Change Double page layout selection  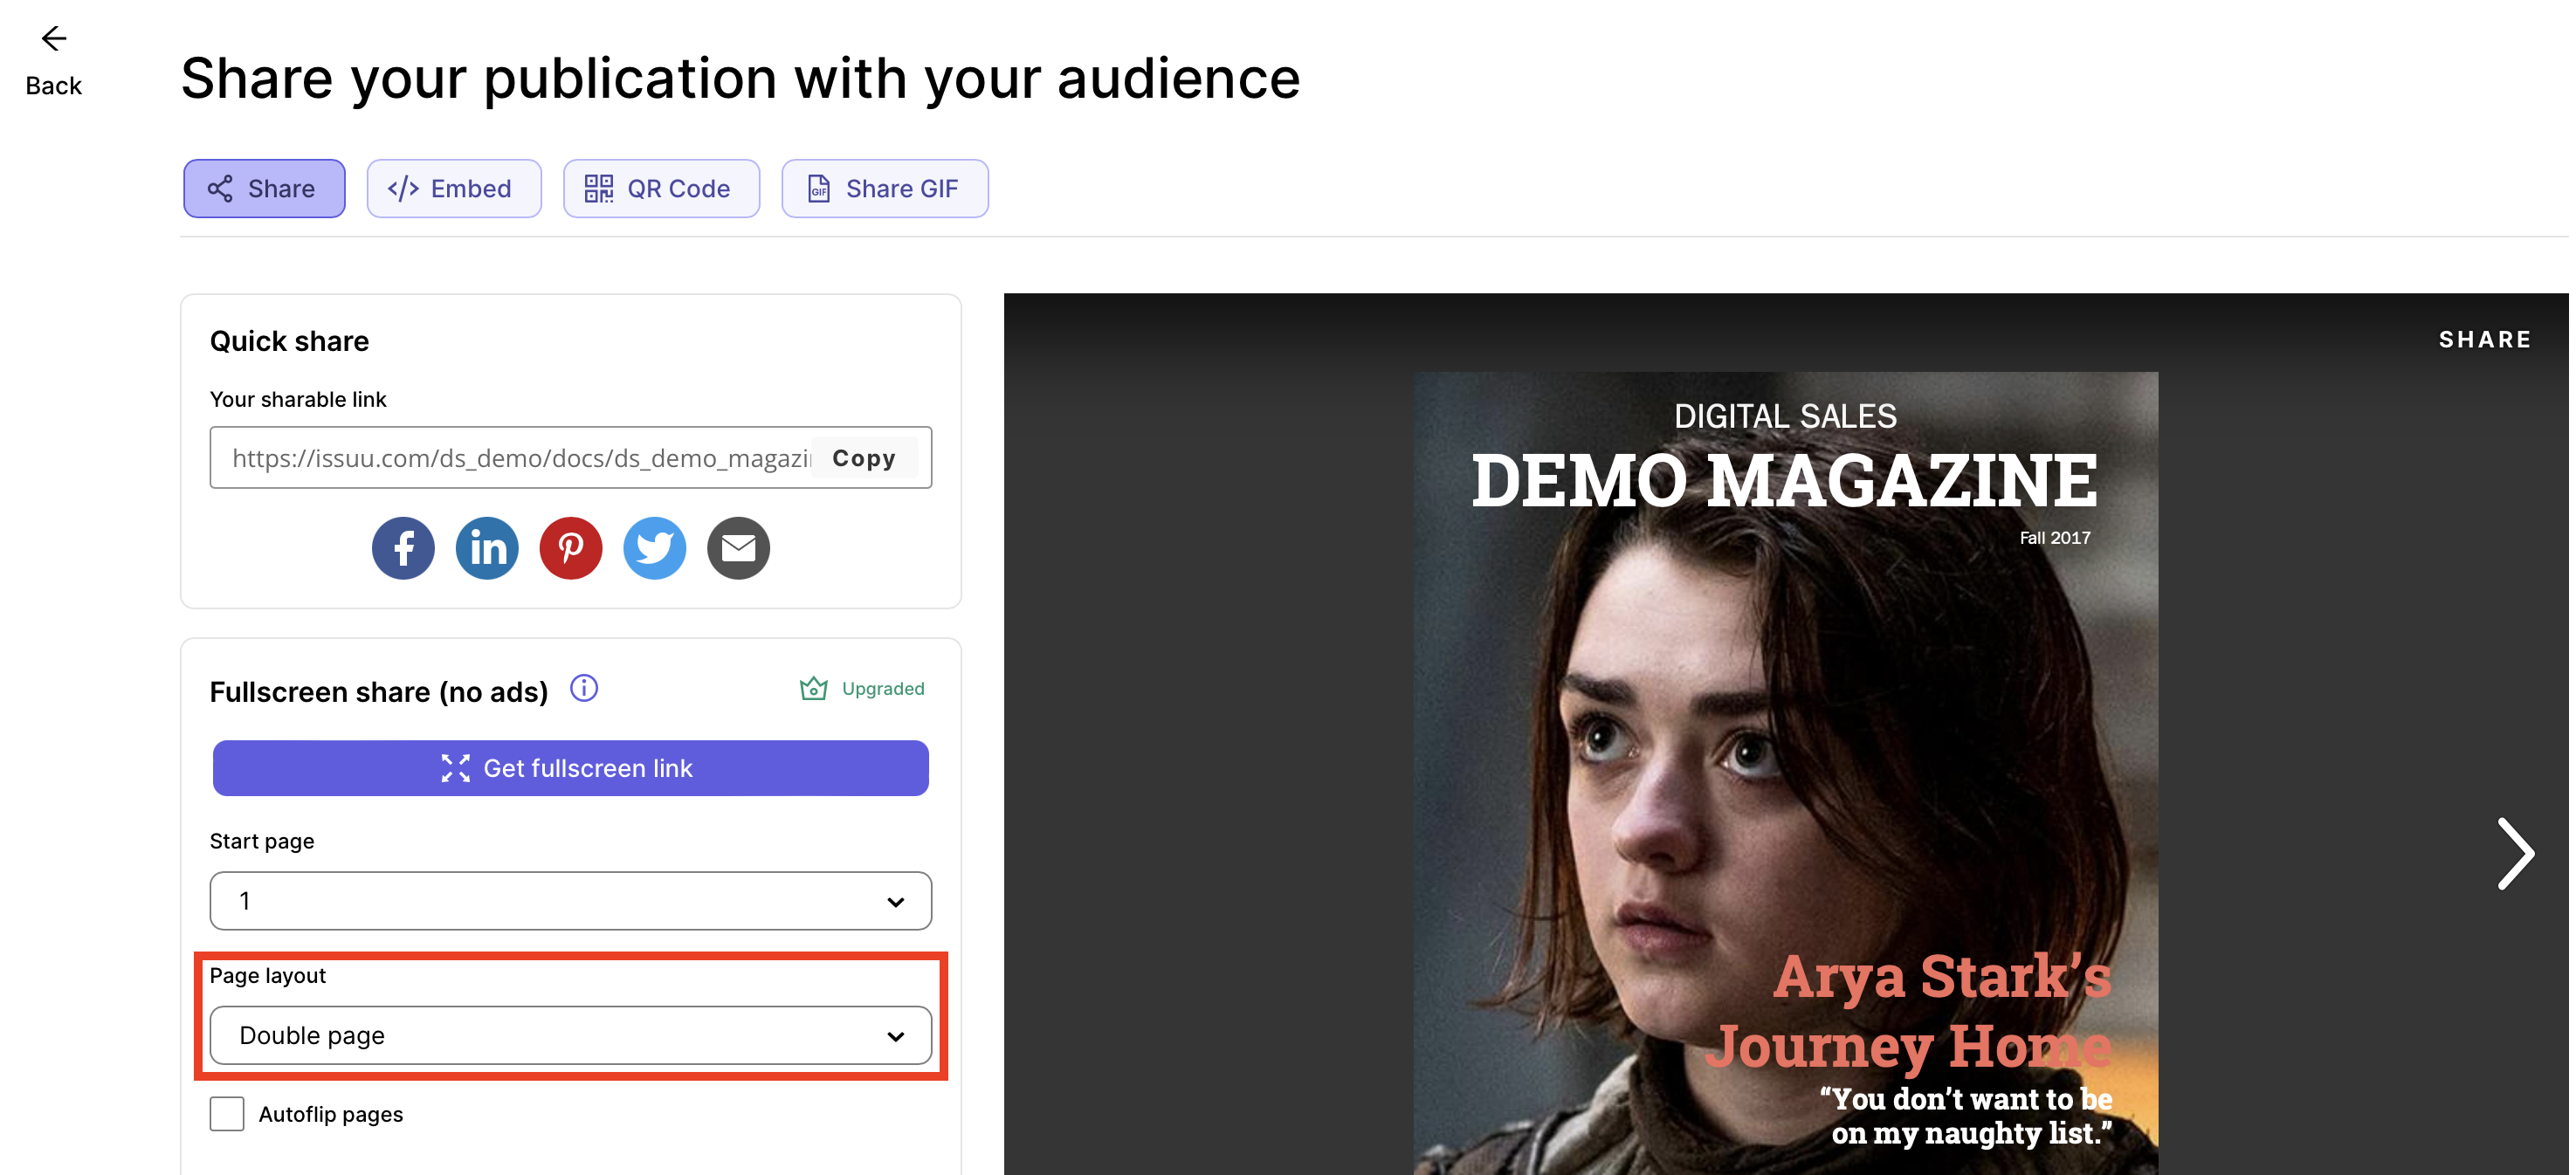click(x=570, y=1035)
